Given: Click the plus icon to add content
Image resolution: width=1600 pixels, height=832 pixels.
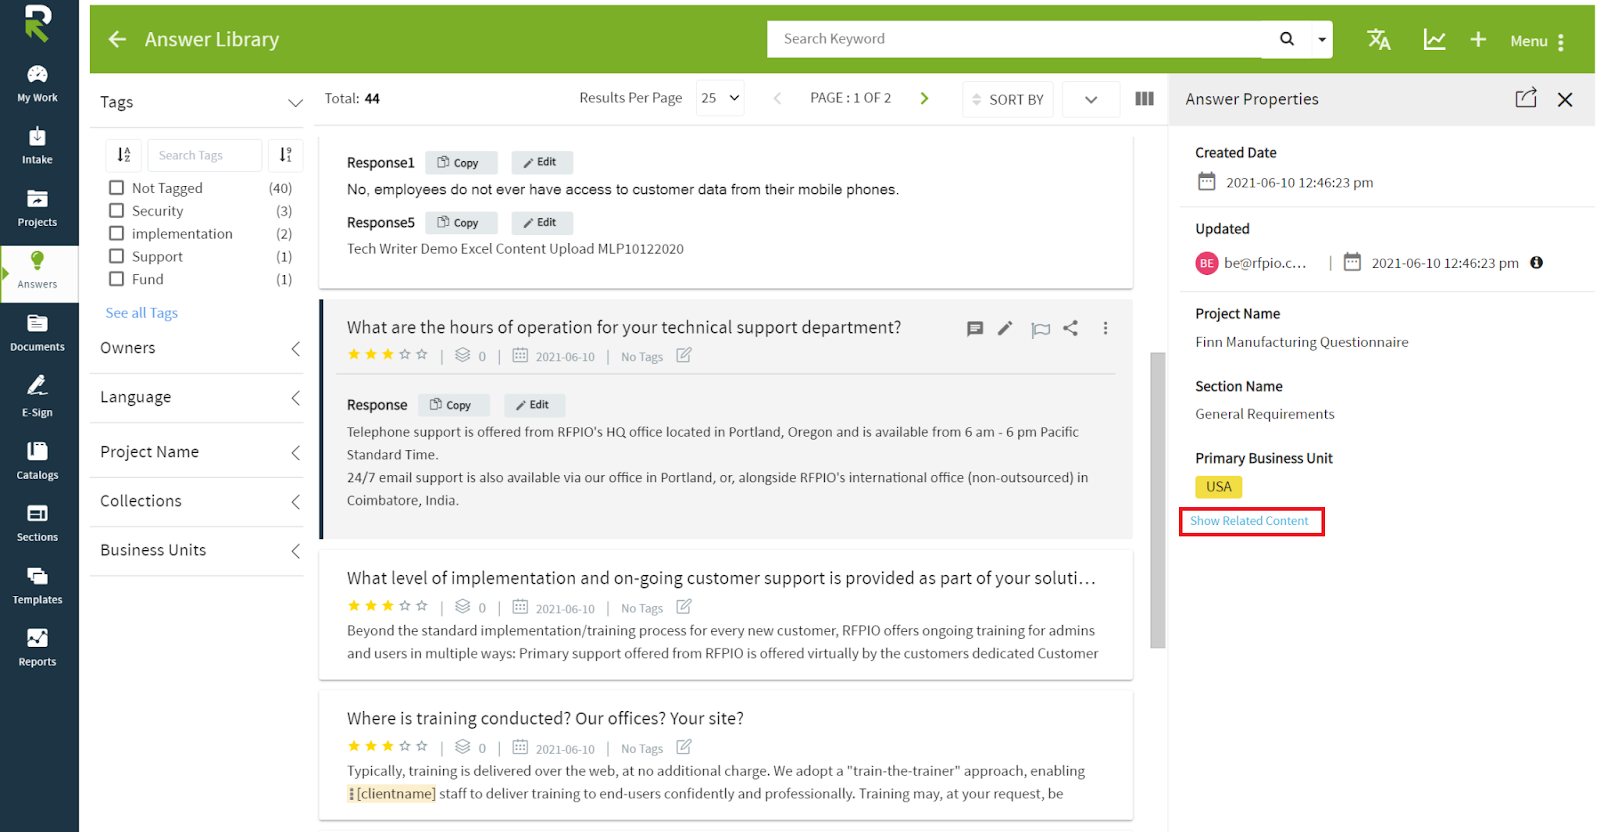Looking at the screenshot, I should [1478, 40].
